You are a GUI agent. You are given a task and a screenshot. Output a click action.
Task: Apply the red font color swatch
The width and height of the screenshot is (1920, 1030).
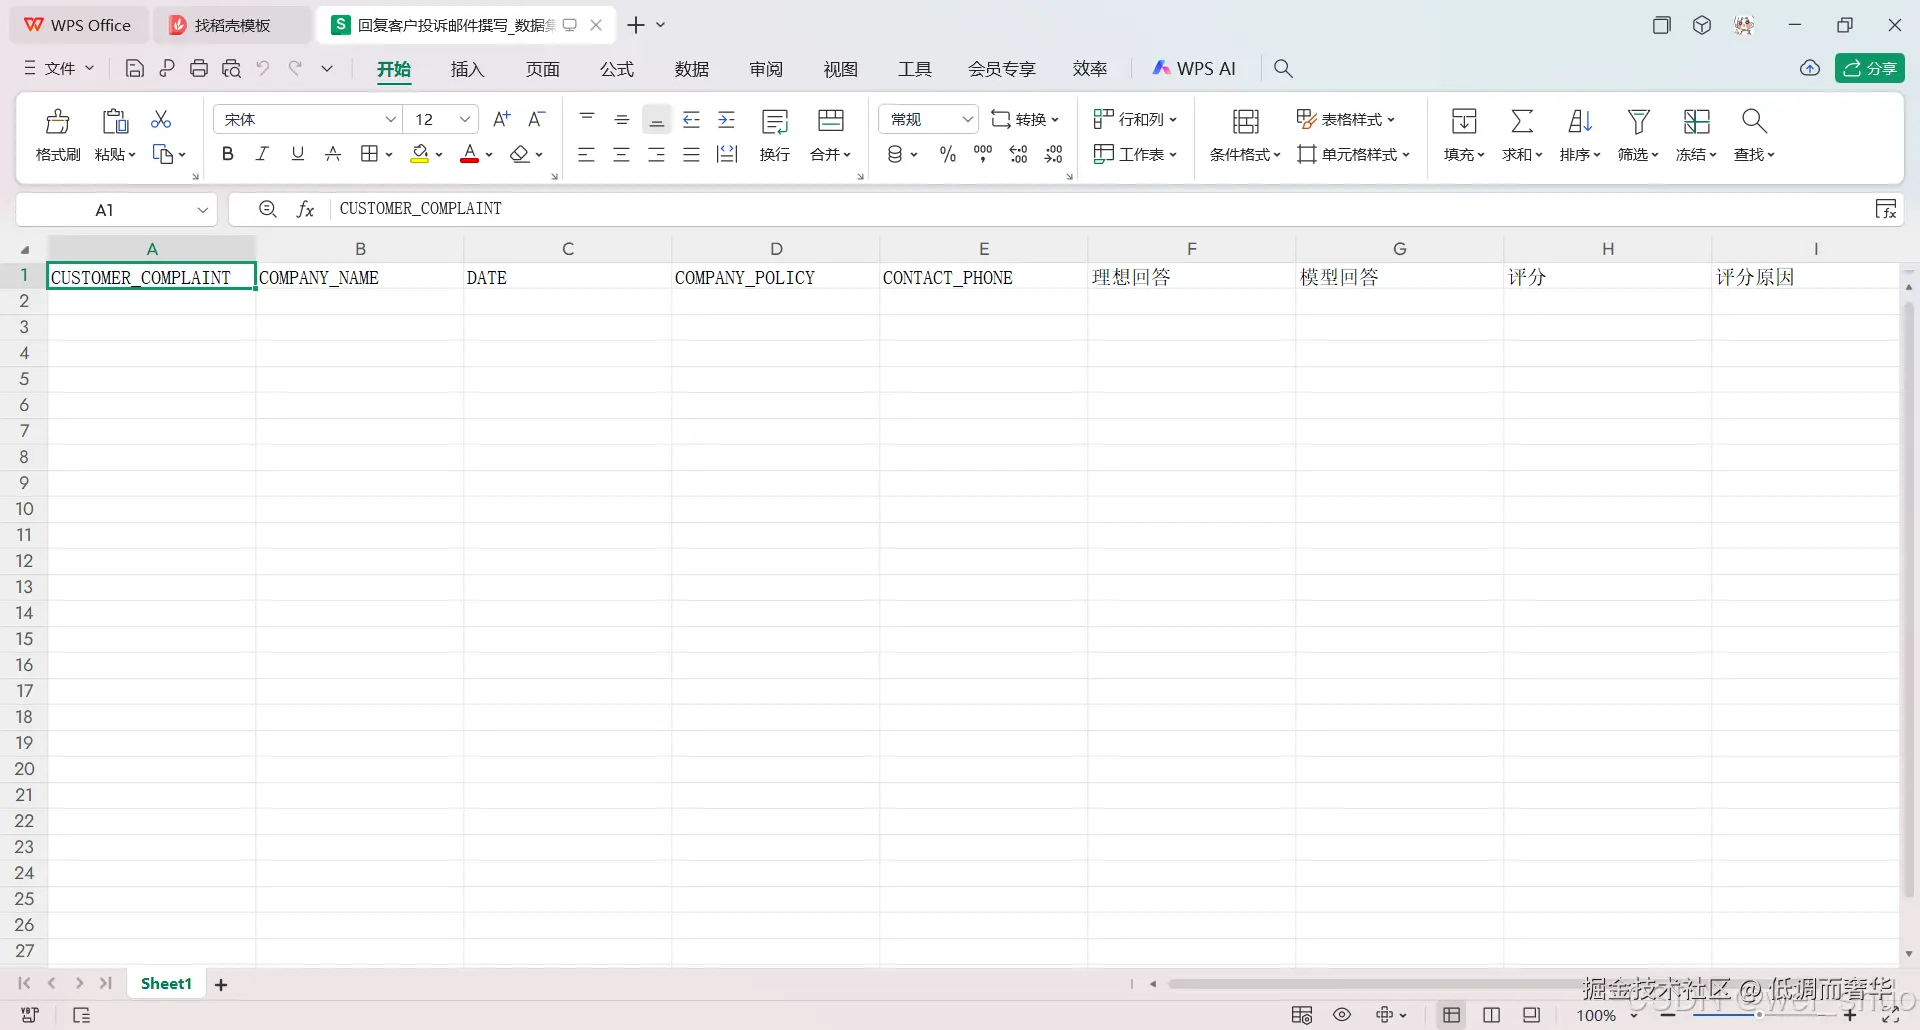coord(470,154)
